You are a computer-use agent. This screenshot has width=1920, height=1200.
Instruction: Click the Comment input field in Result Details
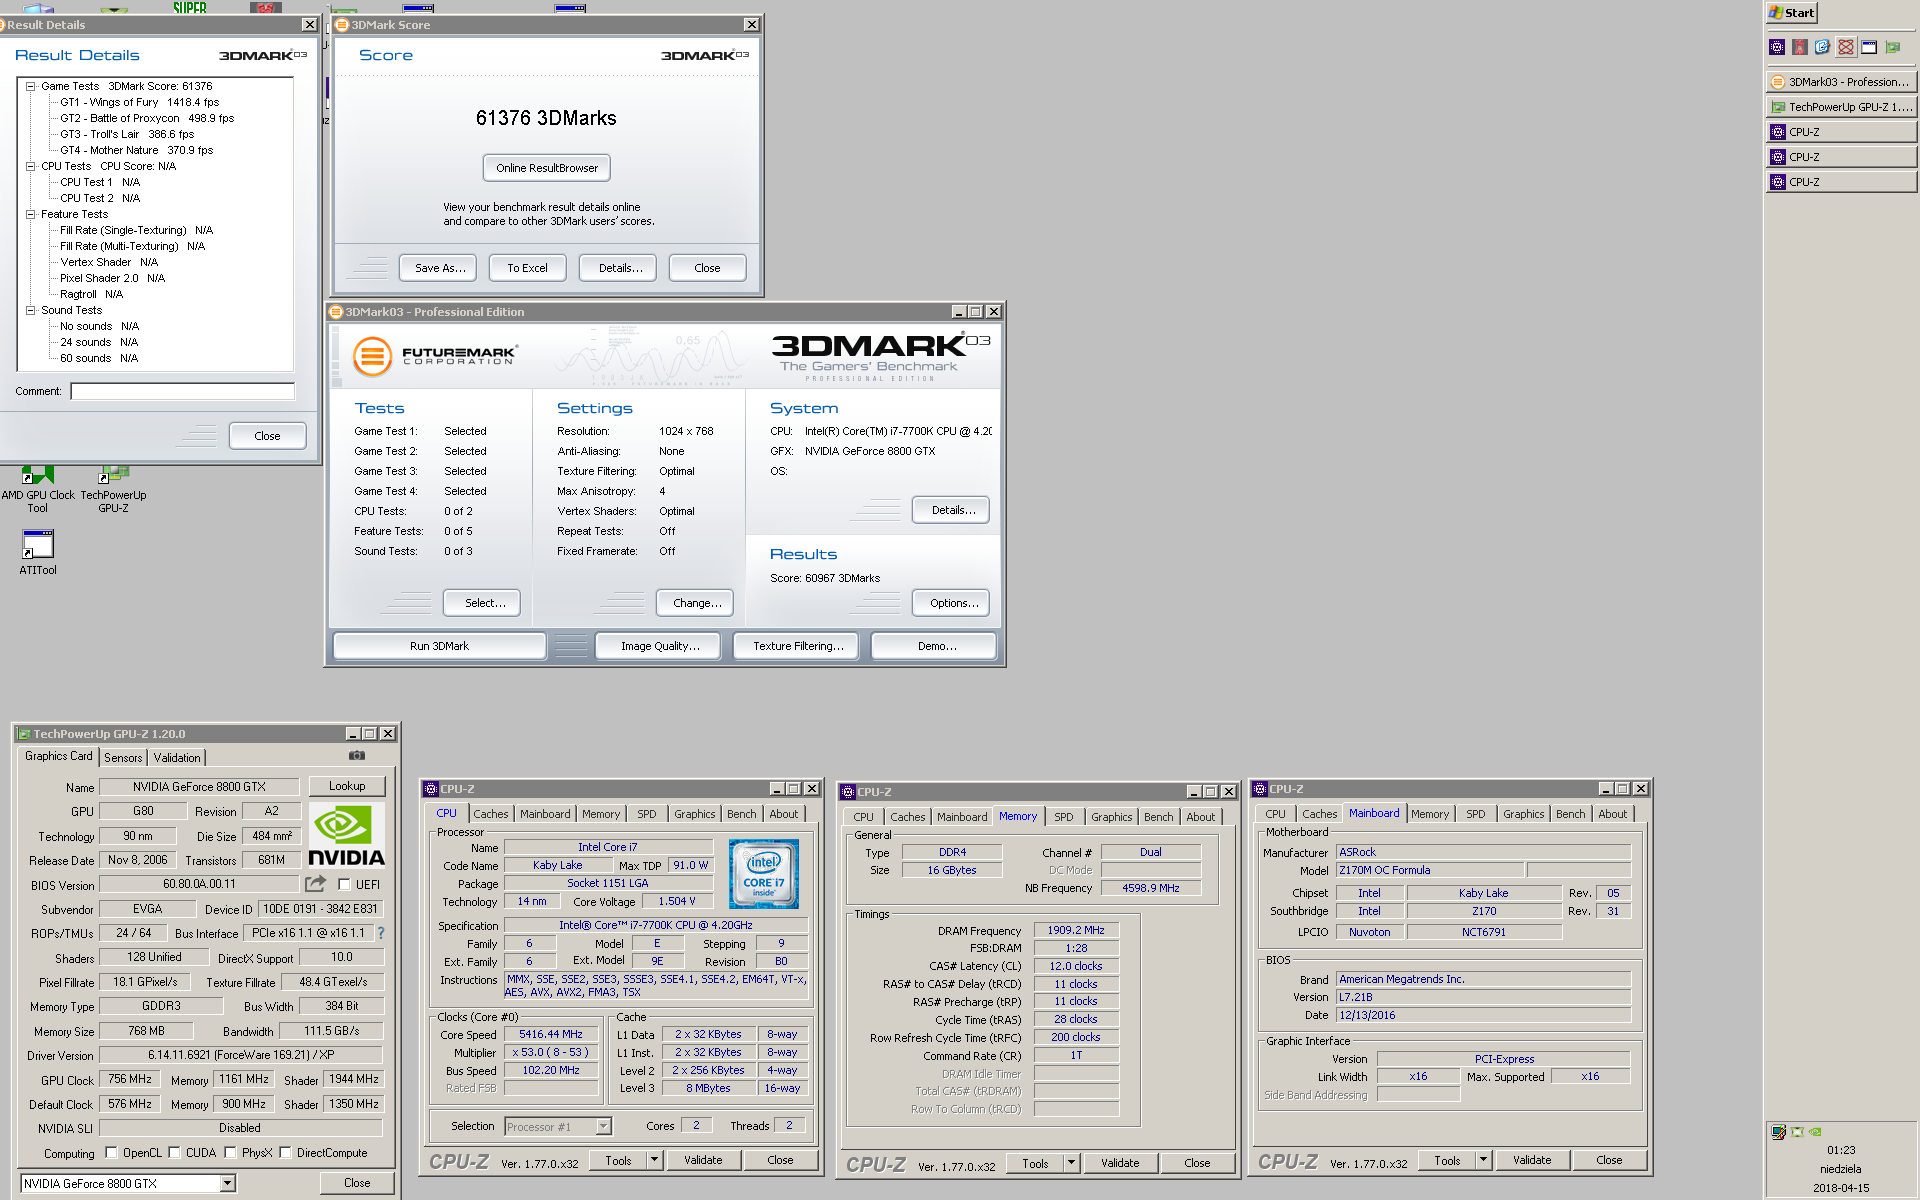(x=182, y=391)
